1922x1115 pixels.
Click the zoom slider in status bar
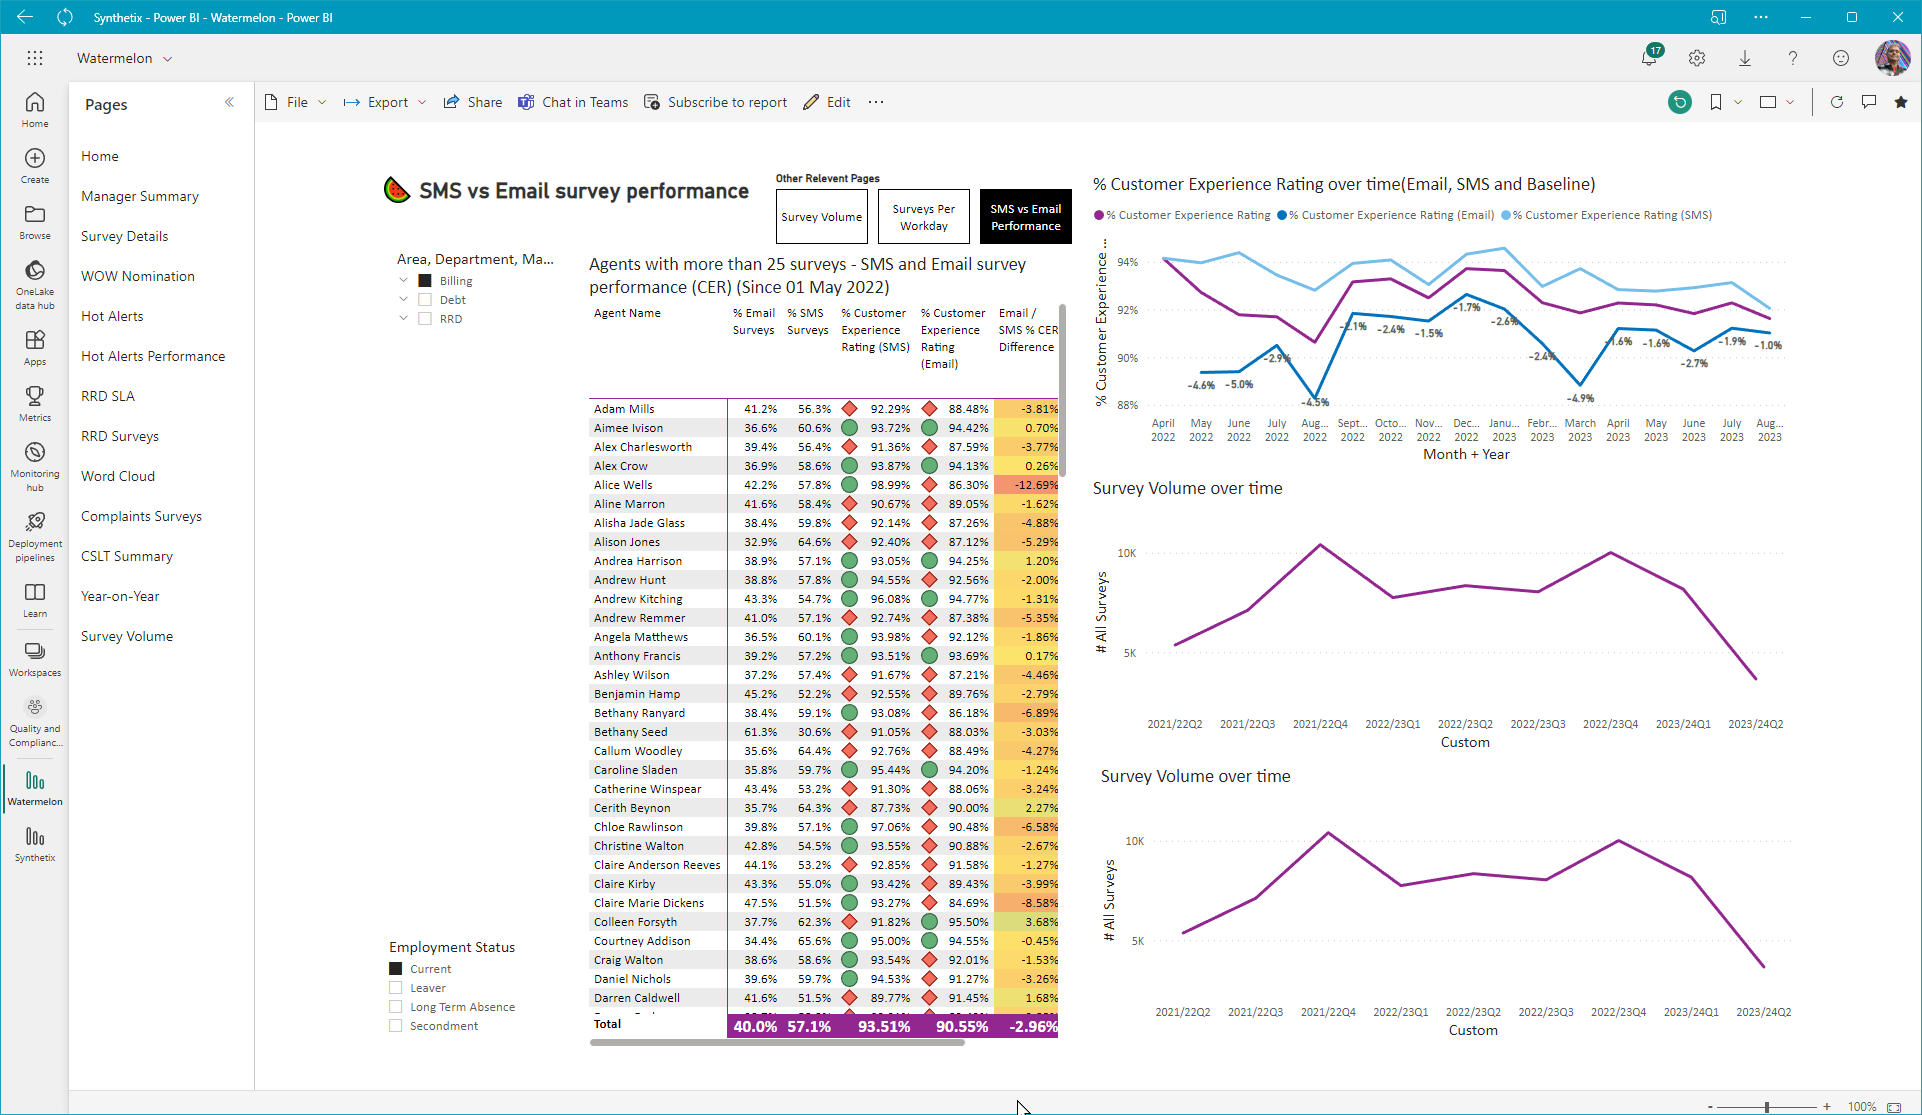click(1767, 1106)
